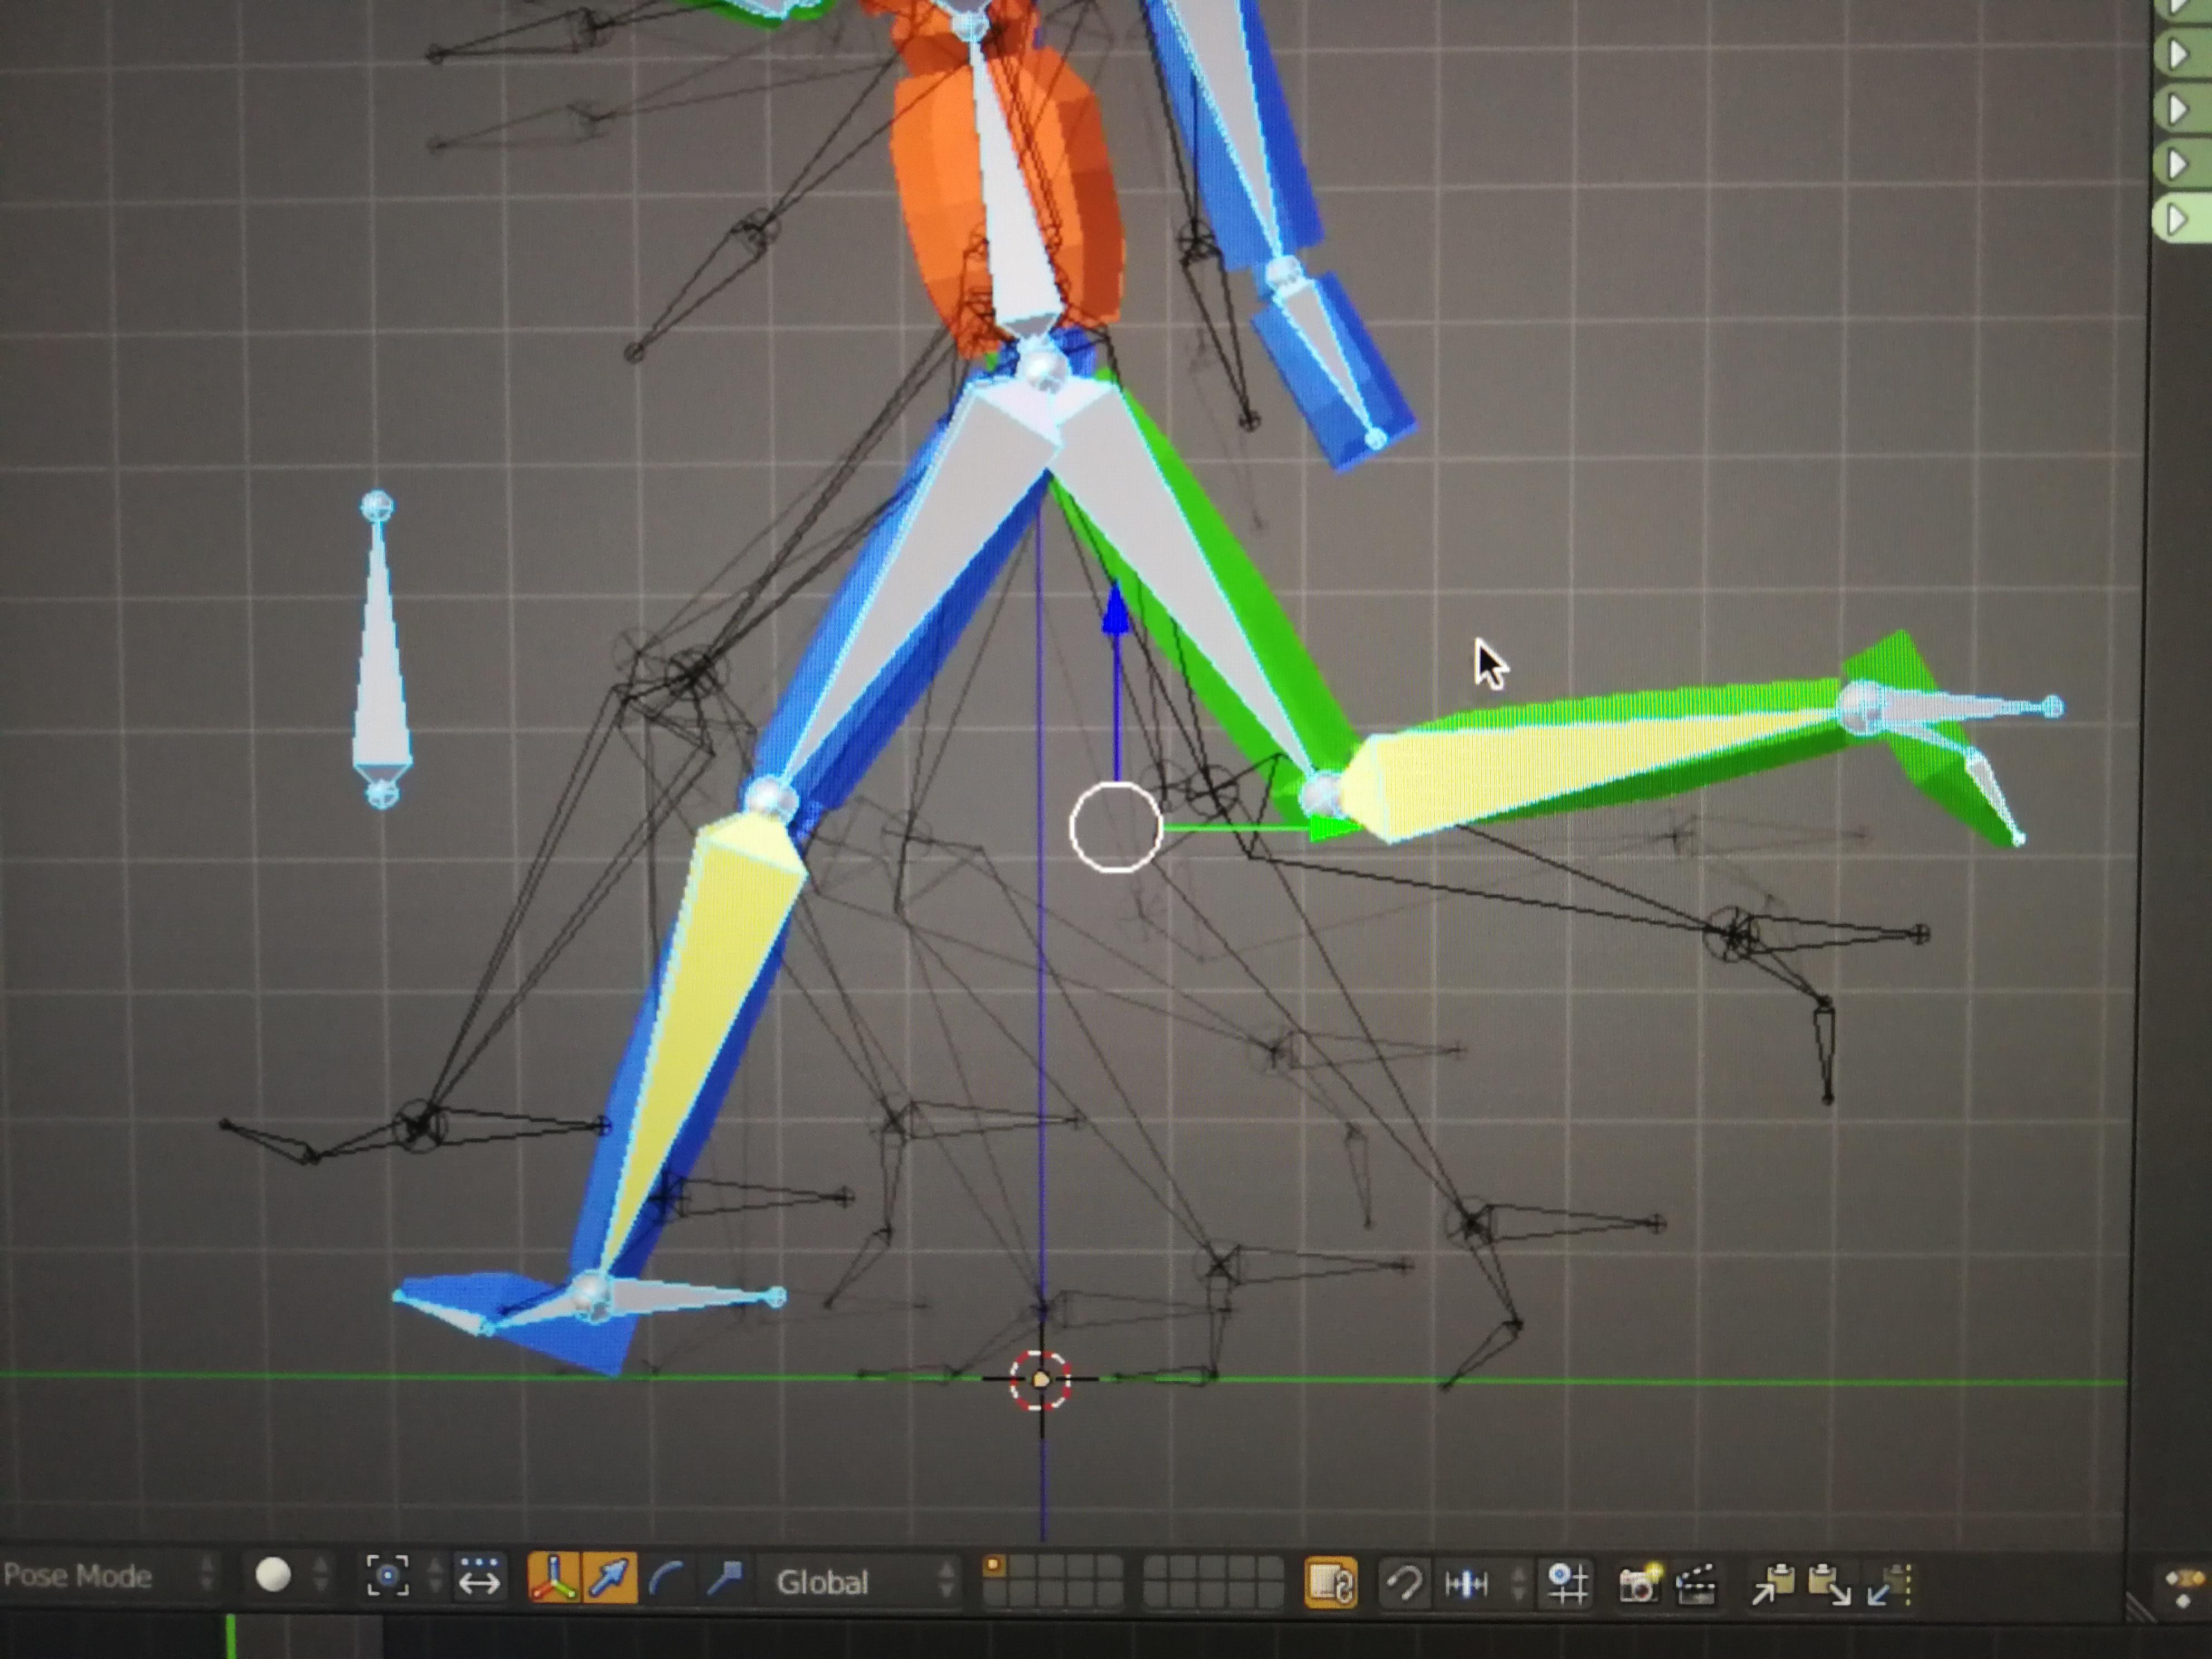Toggle the 3D manipulator axes widget
The height and width of the screenshot is (1659, 2212).
553,1579
